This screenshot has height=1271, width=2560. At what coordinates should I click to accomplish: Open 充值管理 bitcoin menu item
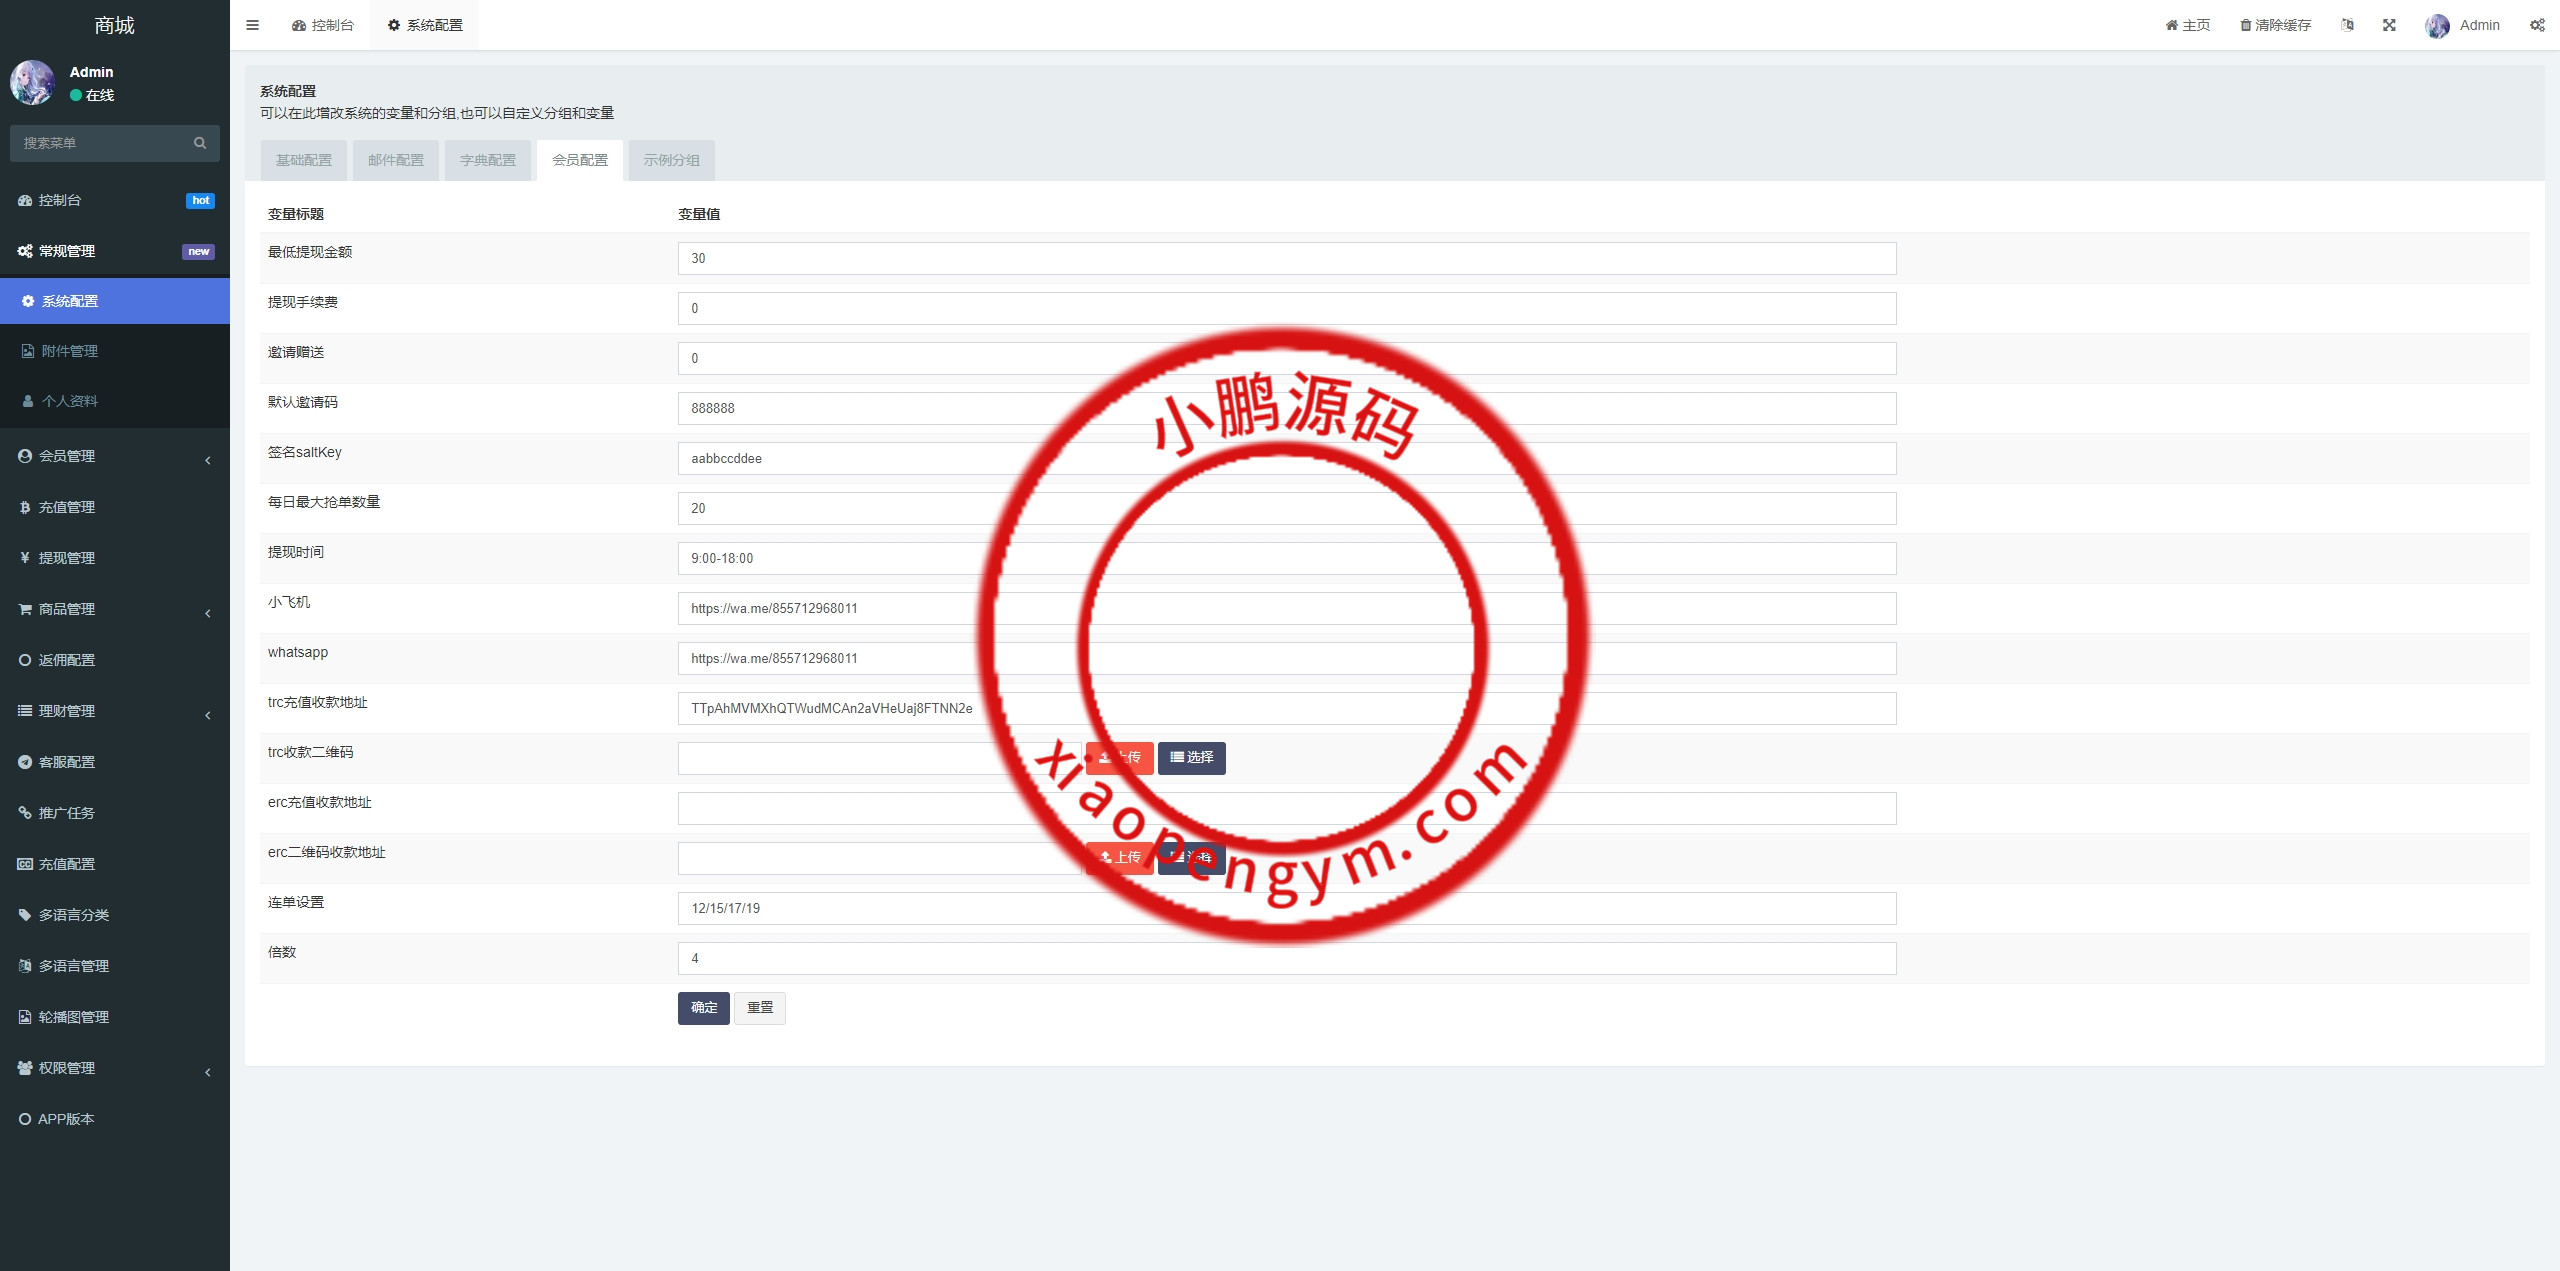click(66, 507)
